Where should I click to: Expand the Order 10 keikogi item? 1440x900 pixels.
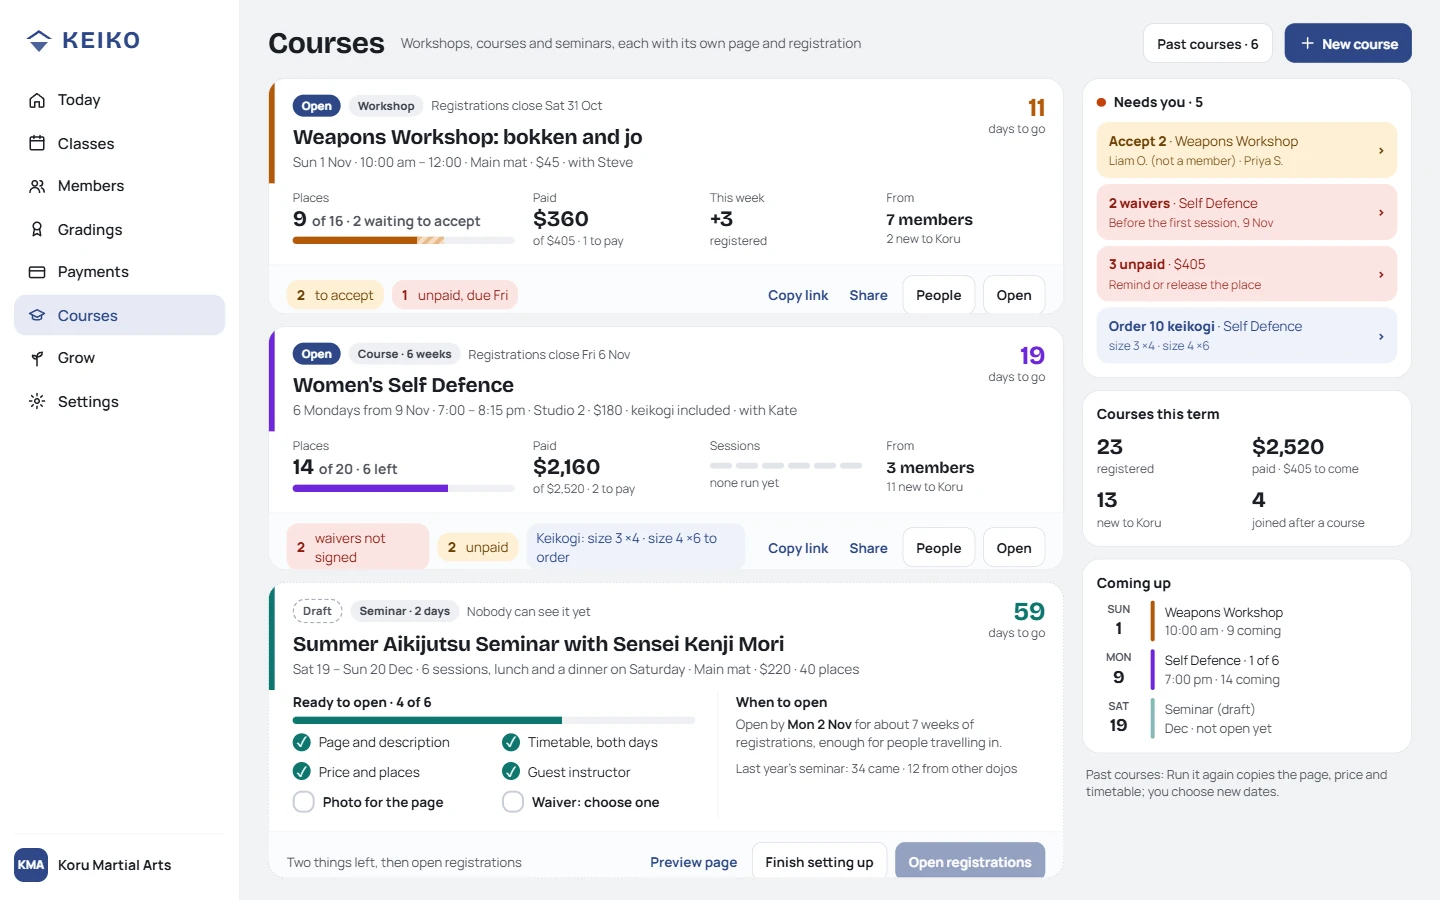click(x=1246, y=335)
